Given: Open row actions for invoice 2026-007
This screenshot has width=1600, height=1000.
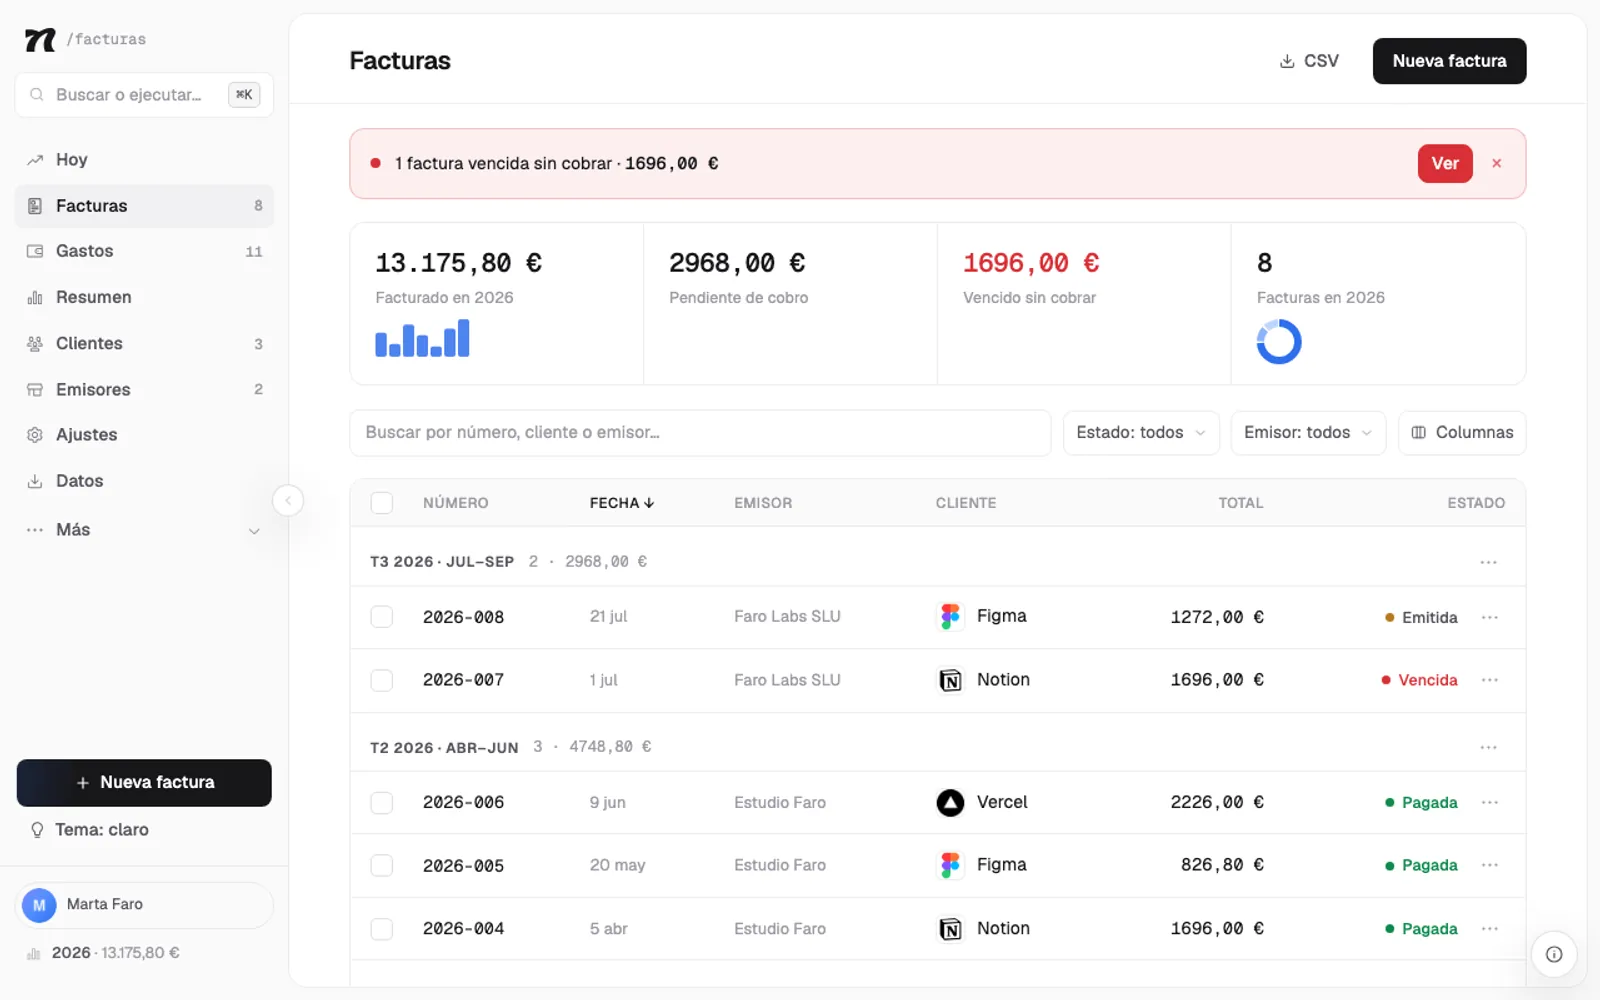Looking at the screenshot, I should click(1489, 680).
